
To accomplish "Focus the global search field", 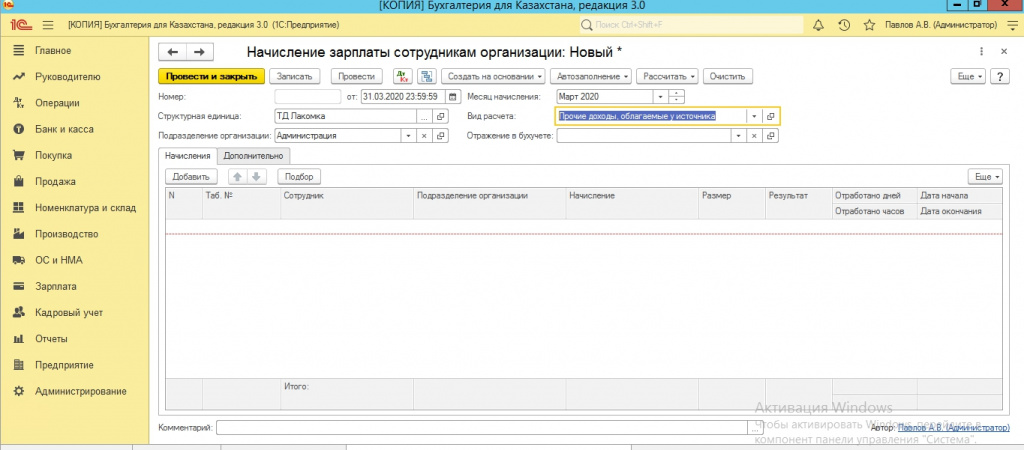I will [x=691, y=25].
